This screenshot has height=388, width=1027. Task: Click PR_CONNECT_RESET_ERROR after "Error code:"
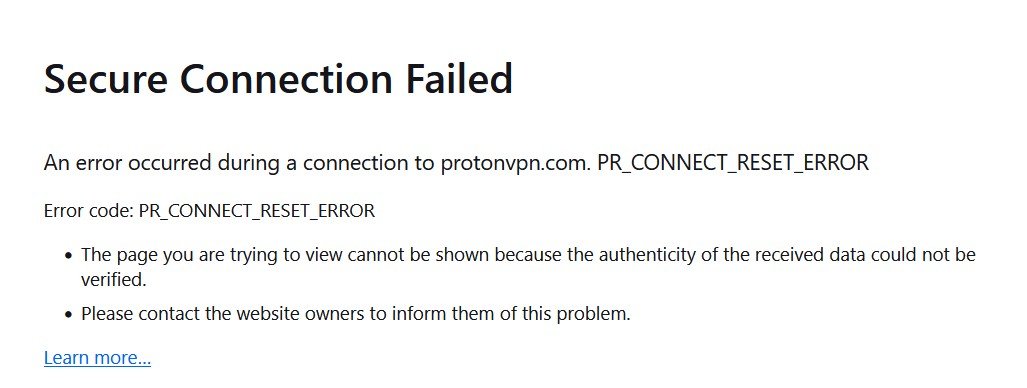click(x=257, y=212)
